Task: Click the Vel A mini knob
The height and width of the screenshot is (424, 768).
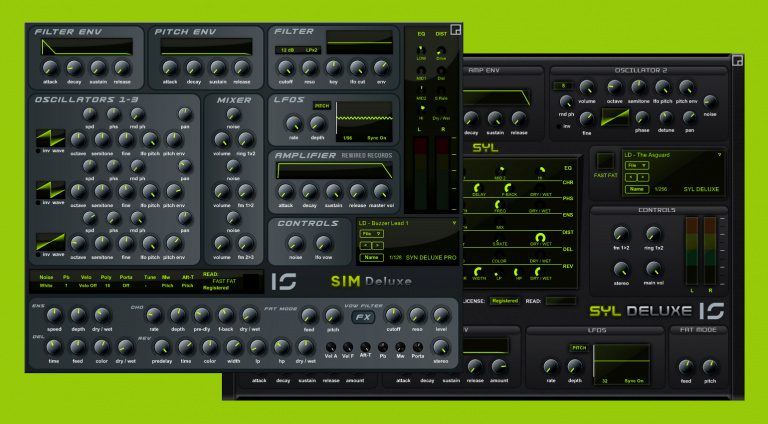Action: [331, 348]
